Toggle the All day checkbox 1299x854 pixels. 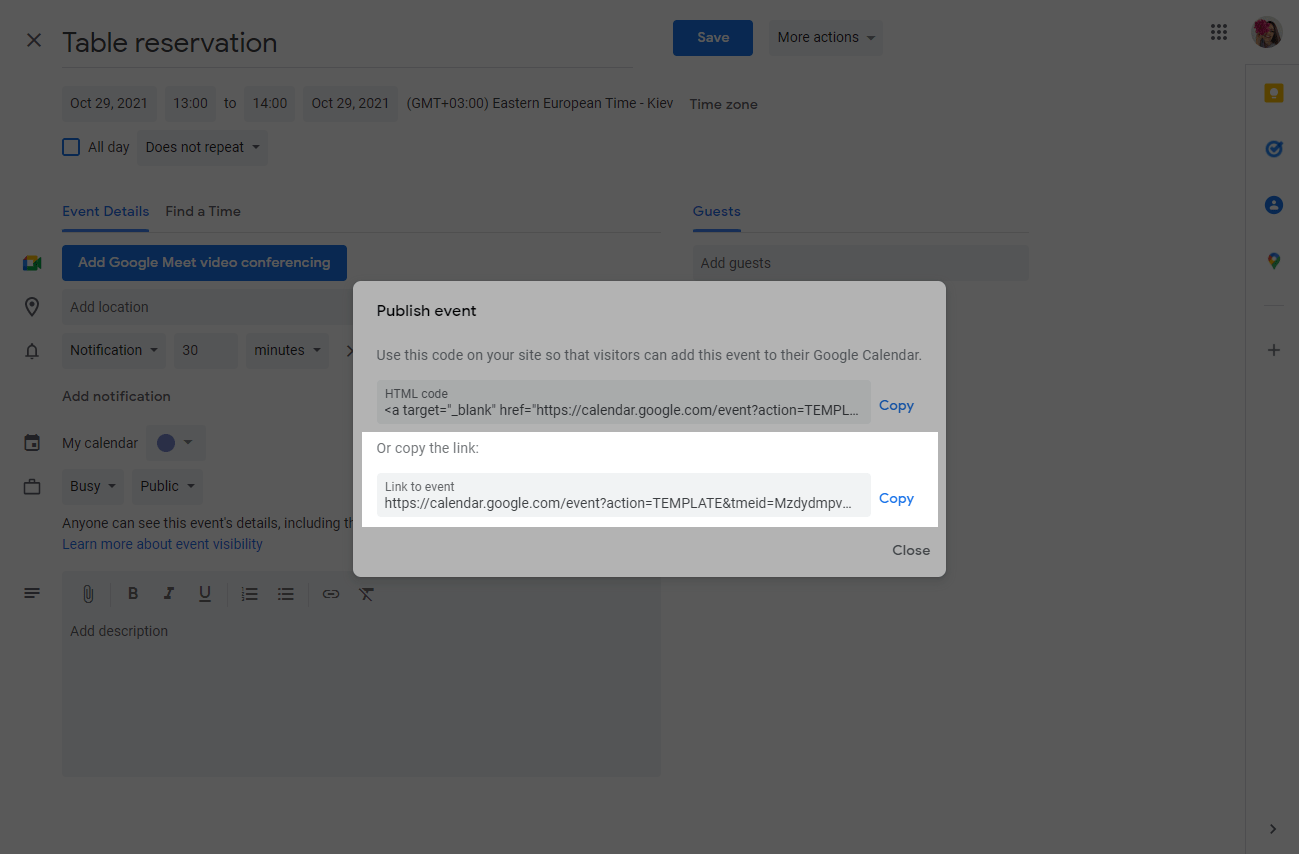(x=71, y=147)
